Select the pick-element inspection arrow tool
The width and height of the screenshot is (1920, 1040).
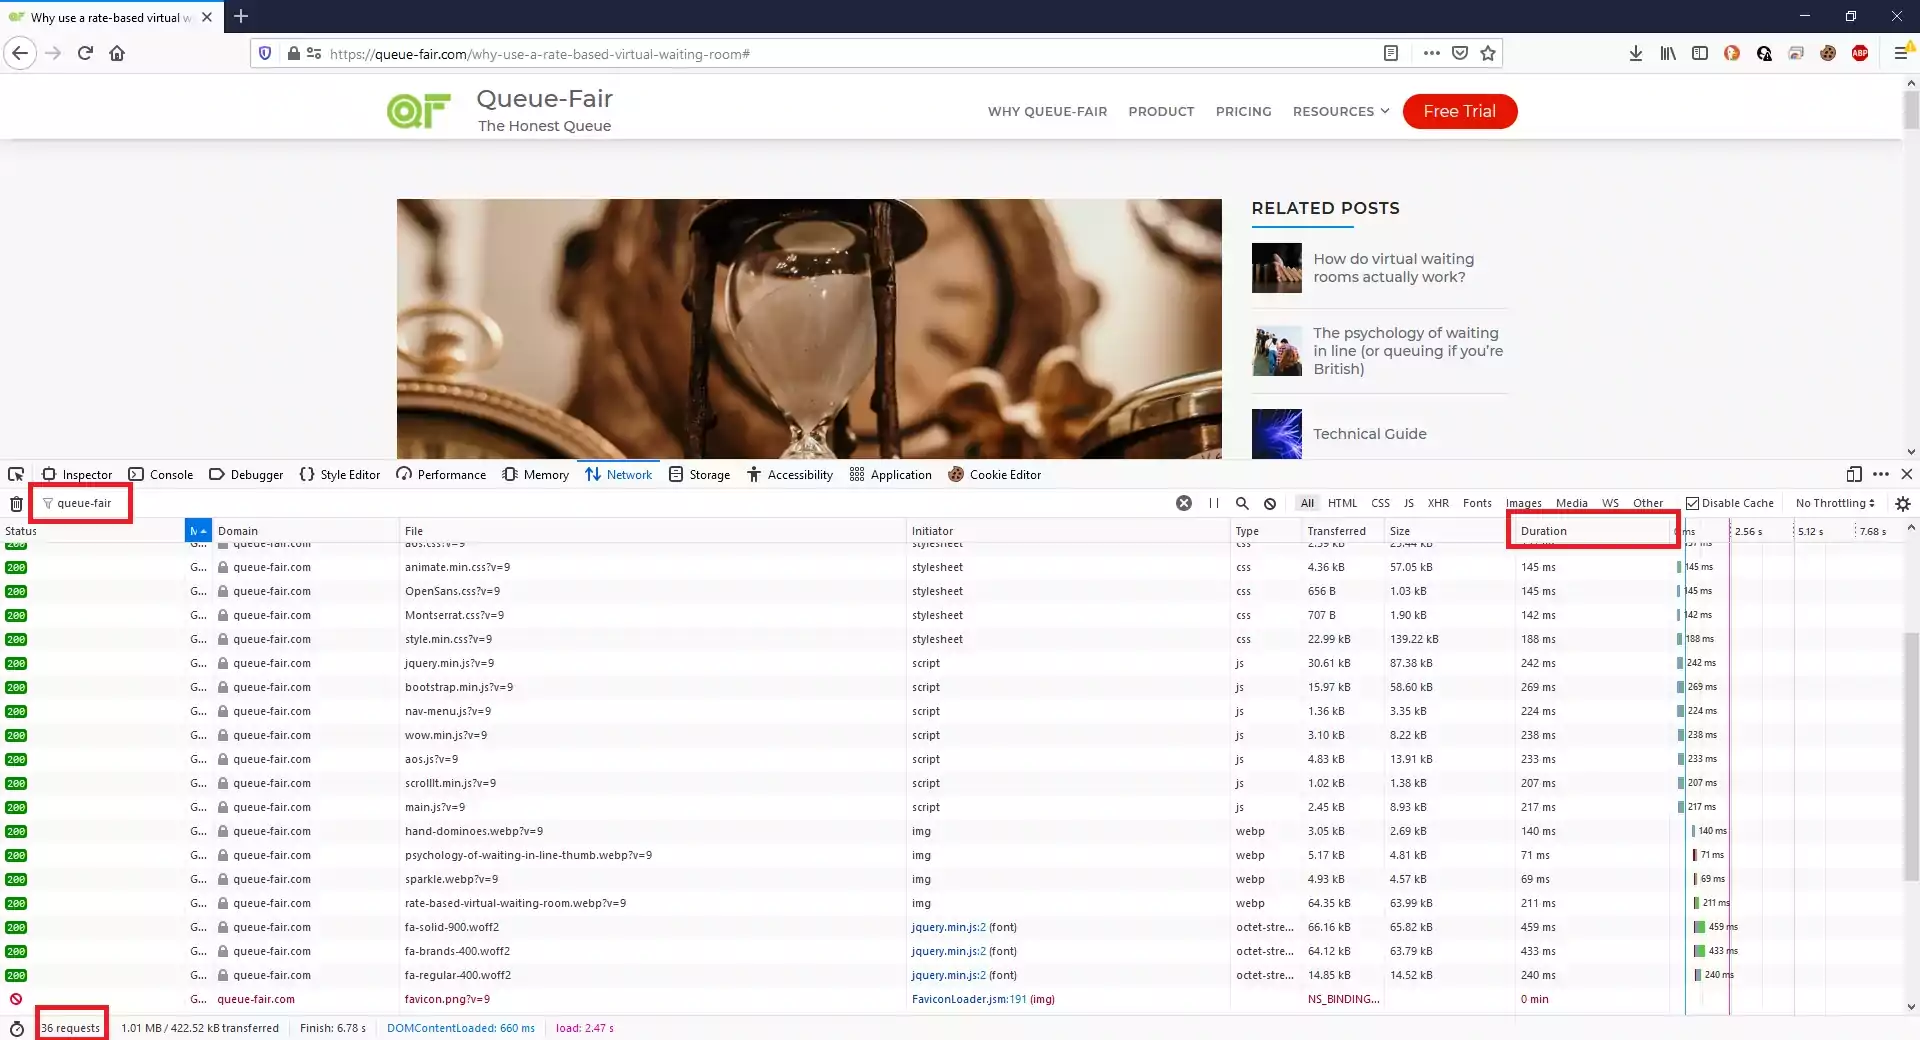point(16,473)
